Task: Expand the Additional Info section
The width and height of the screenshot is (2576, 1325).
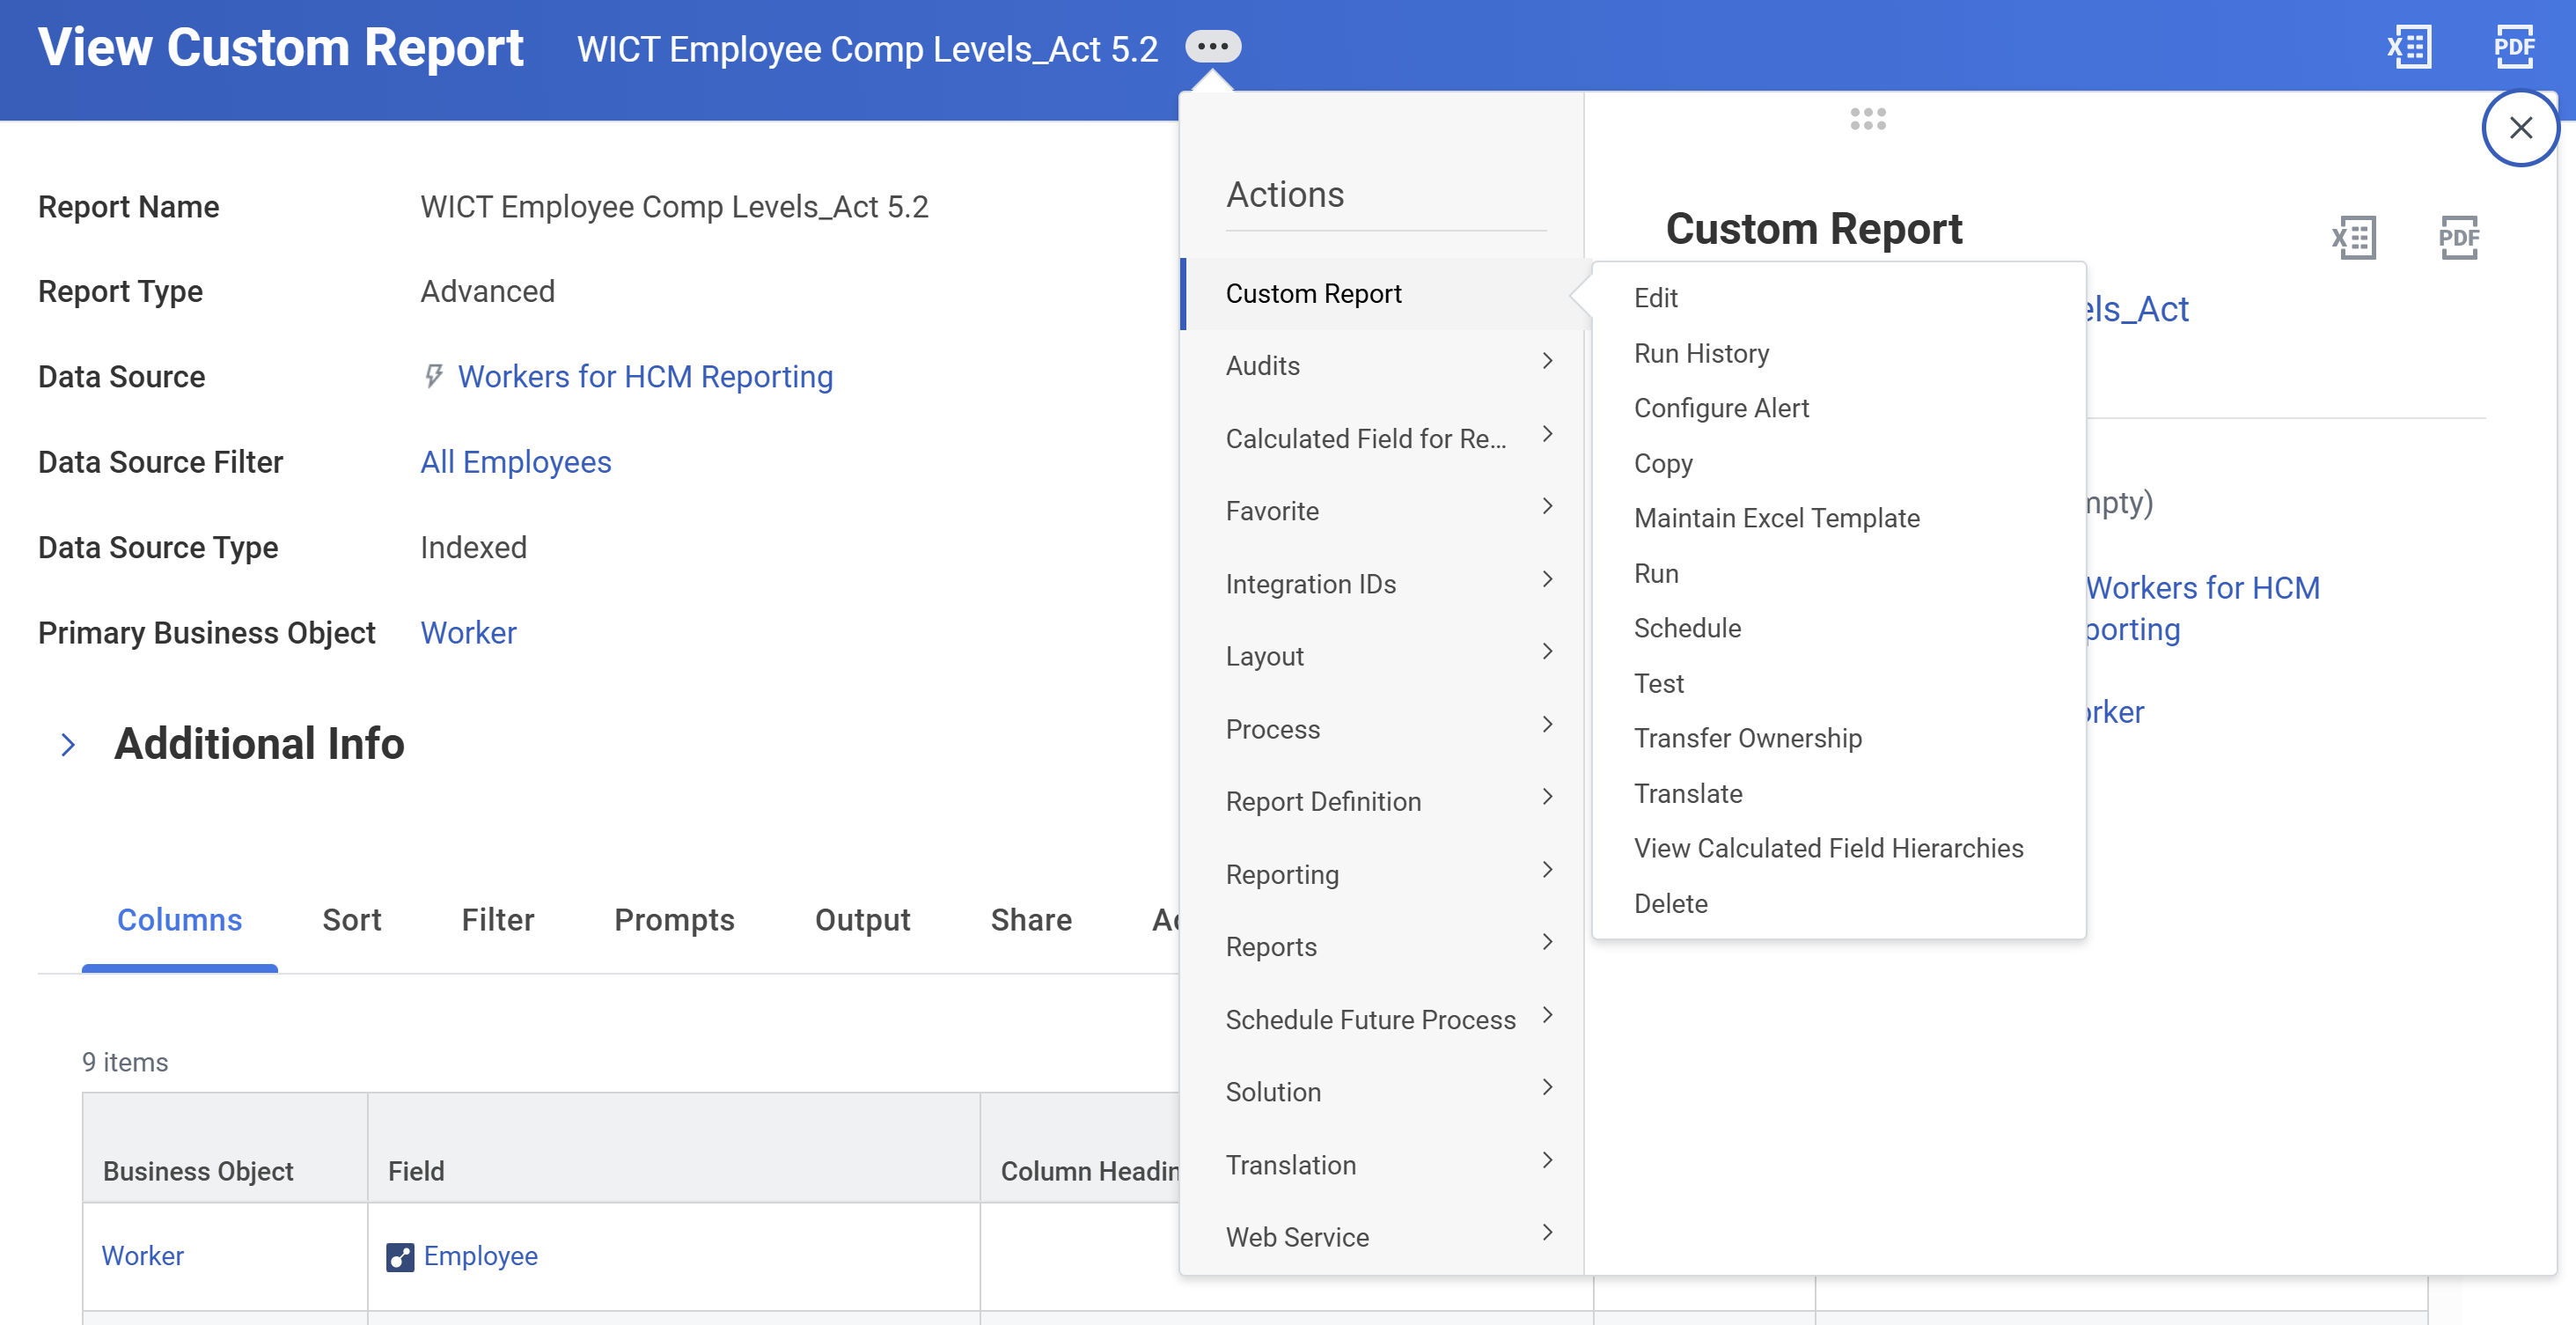Action: pyautogui.click(x=68, y=744)
